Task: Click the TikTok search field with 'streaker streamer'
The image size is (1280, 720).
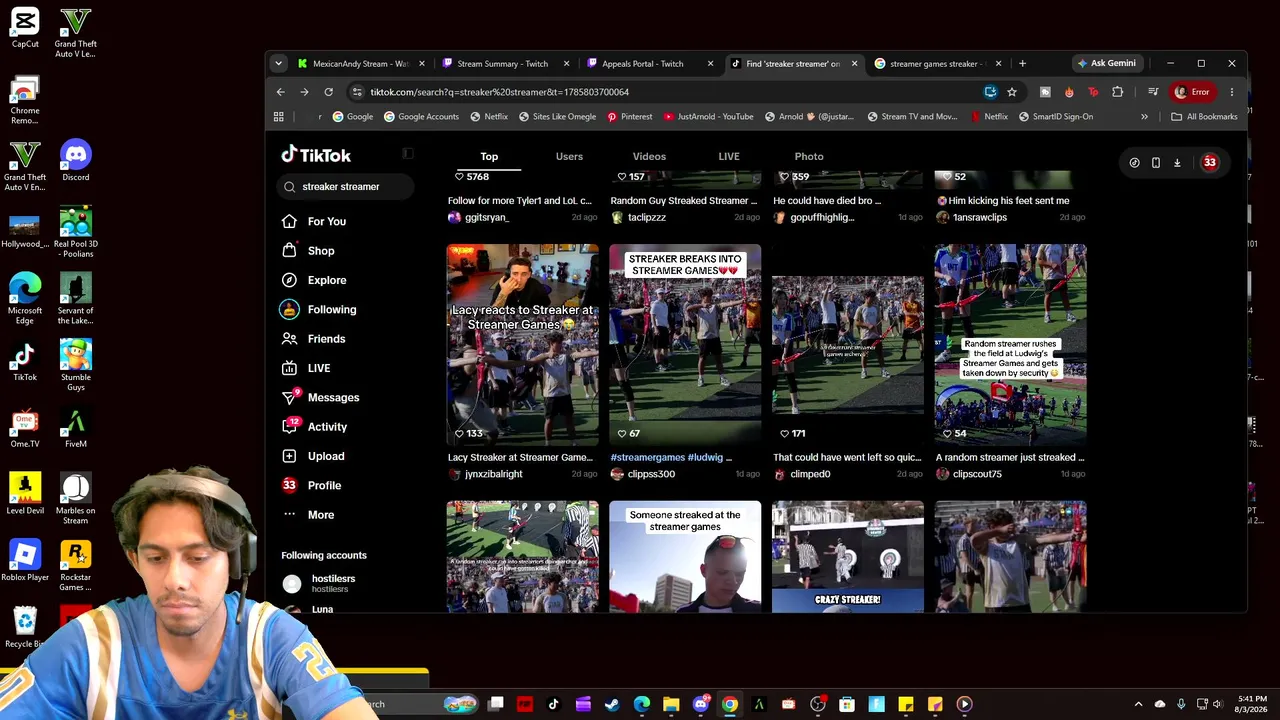Action: 346,187
